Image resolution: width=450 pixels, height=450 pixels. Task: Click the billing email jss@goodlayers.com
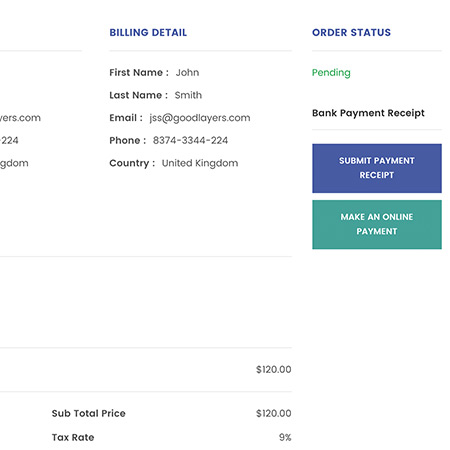pos(200,118)
